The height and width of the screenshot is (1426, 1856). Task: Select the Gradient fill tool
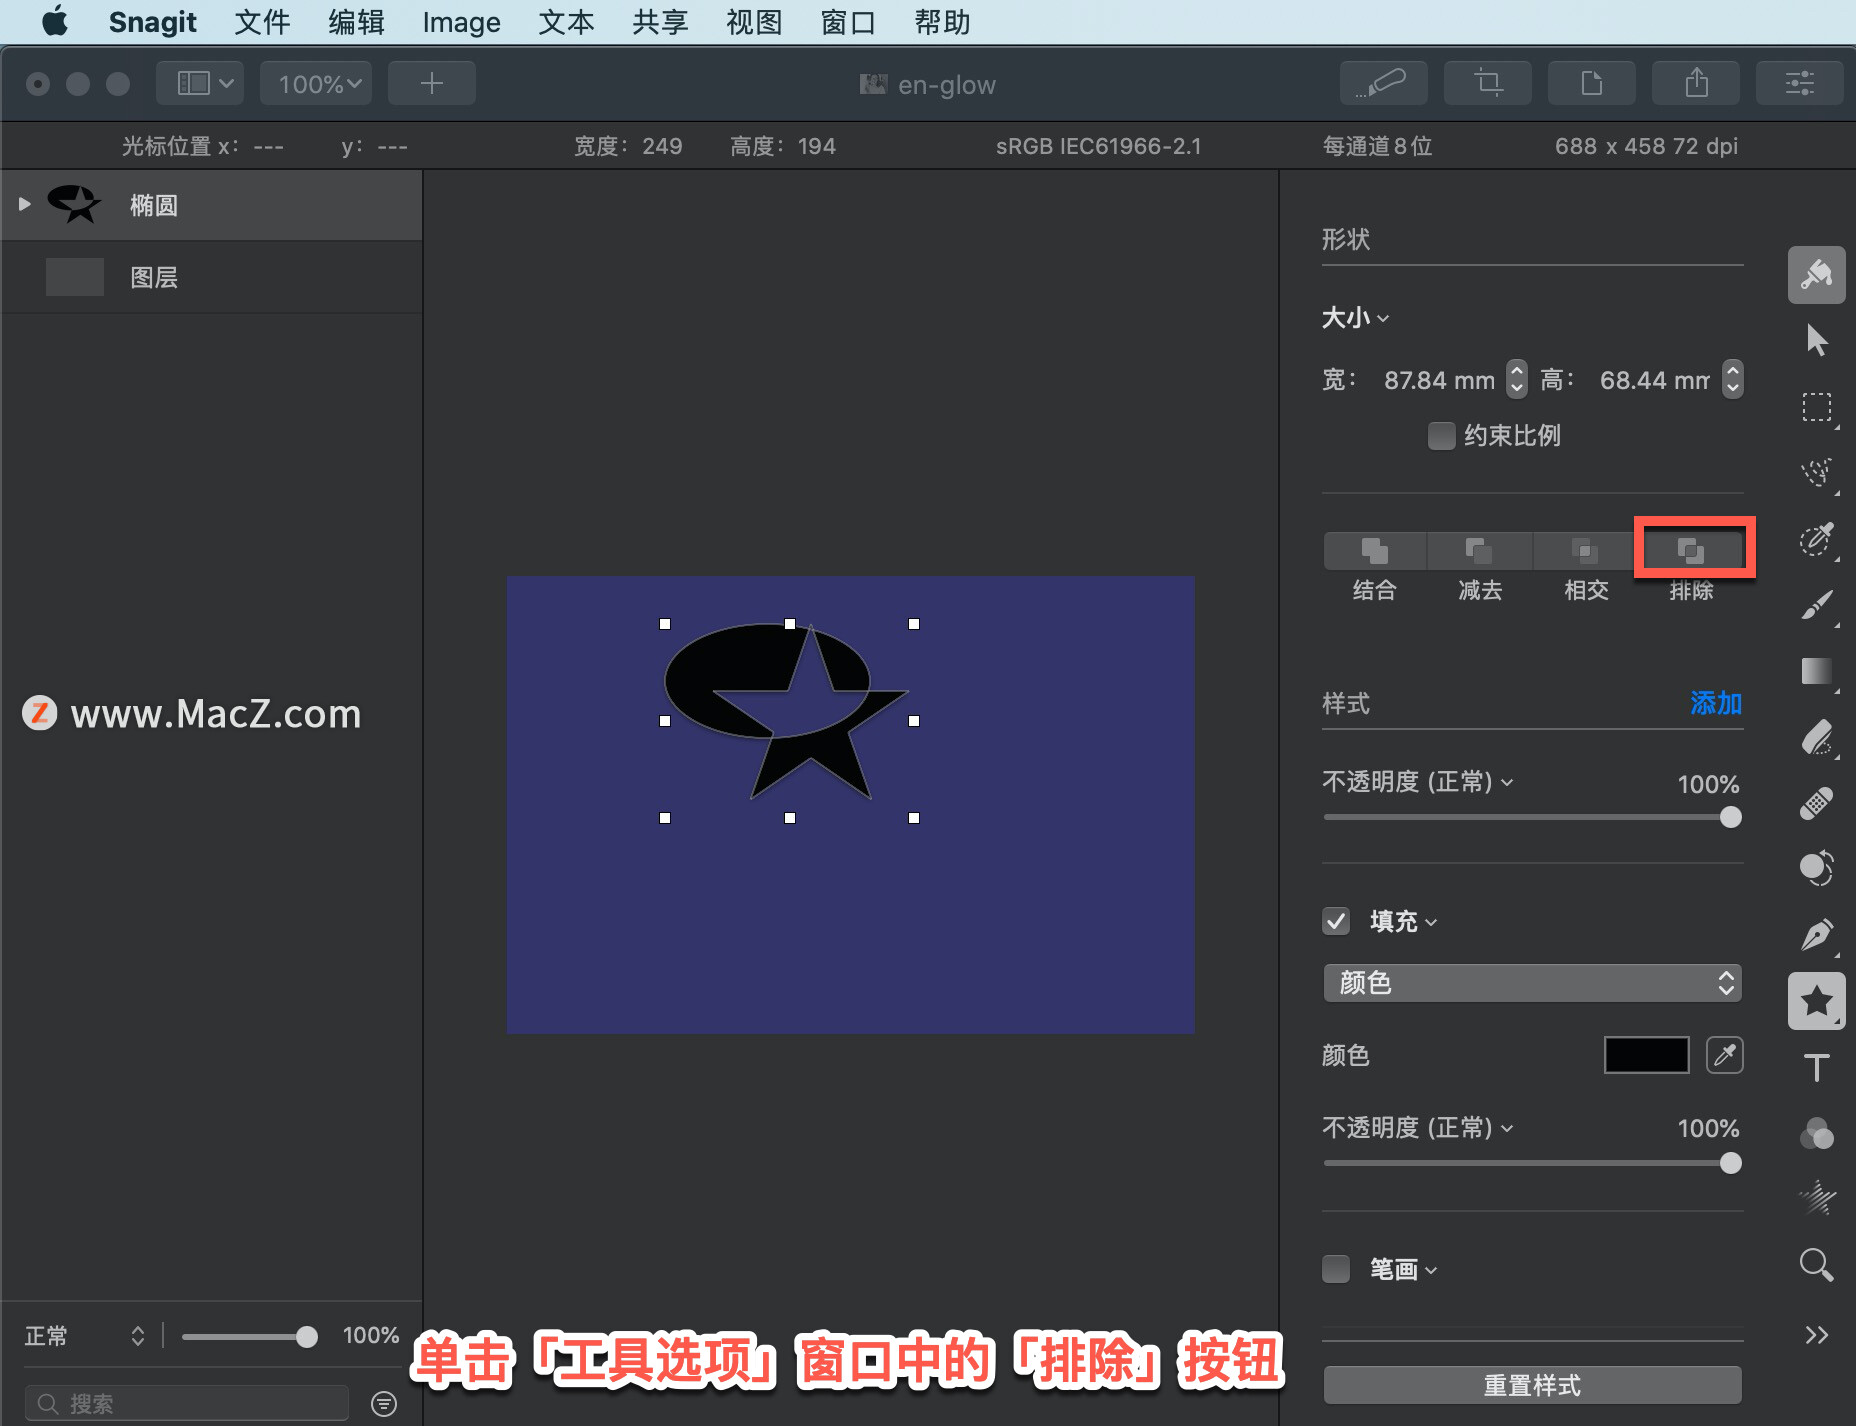click(1816, 671)
